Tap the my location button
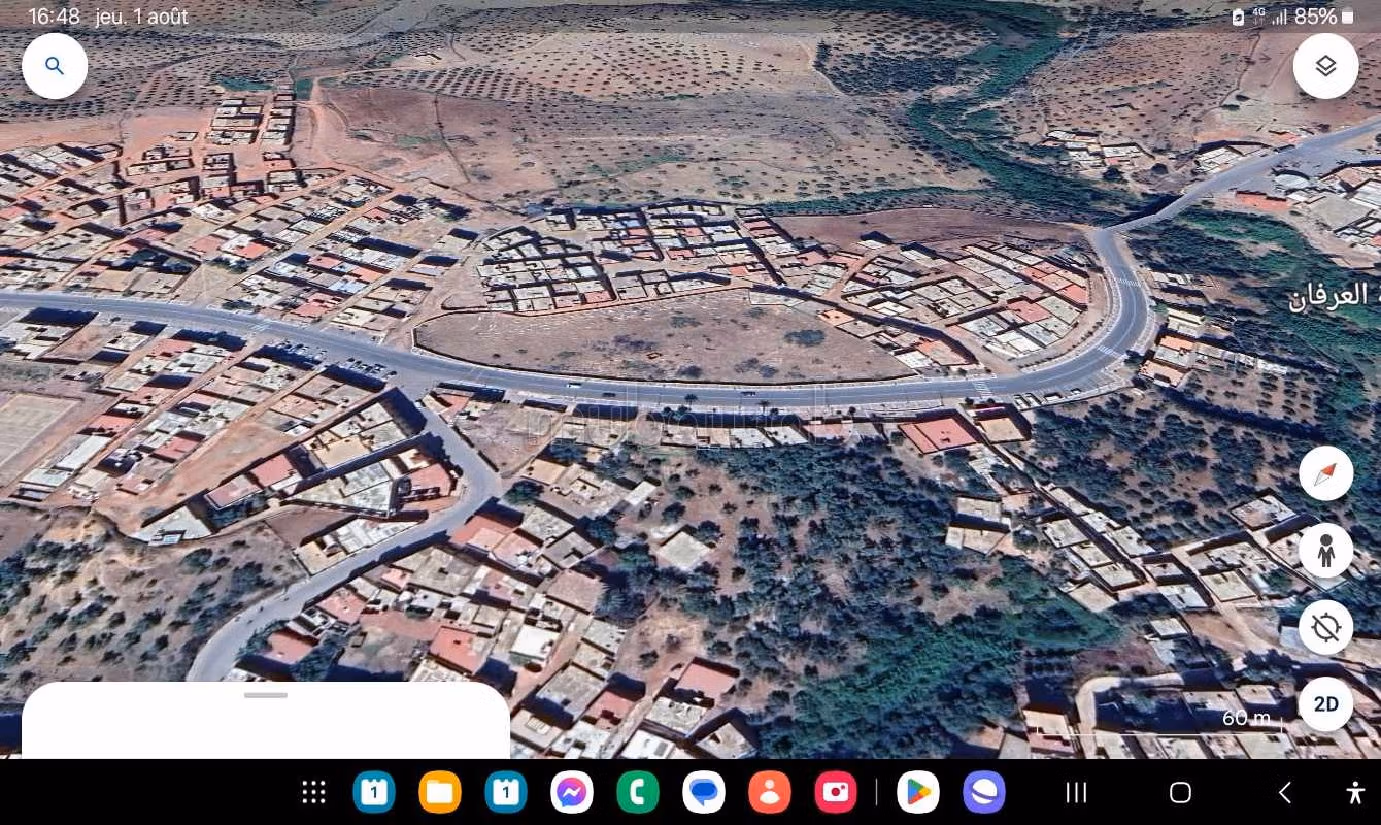Screen dimensions: 1381x825 tap(1326, 628)
